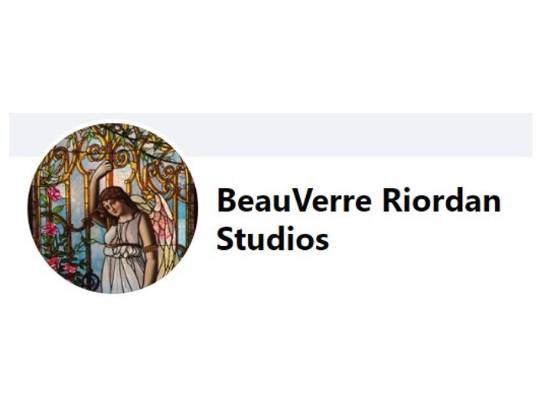The height and width of the screenshot is (408, 544).
Task: Click the word Riordan in the title
Action: pos(442,201)
